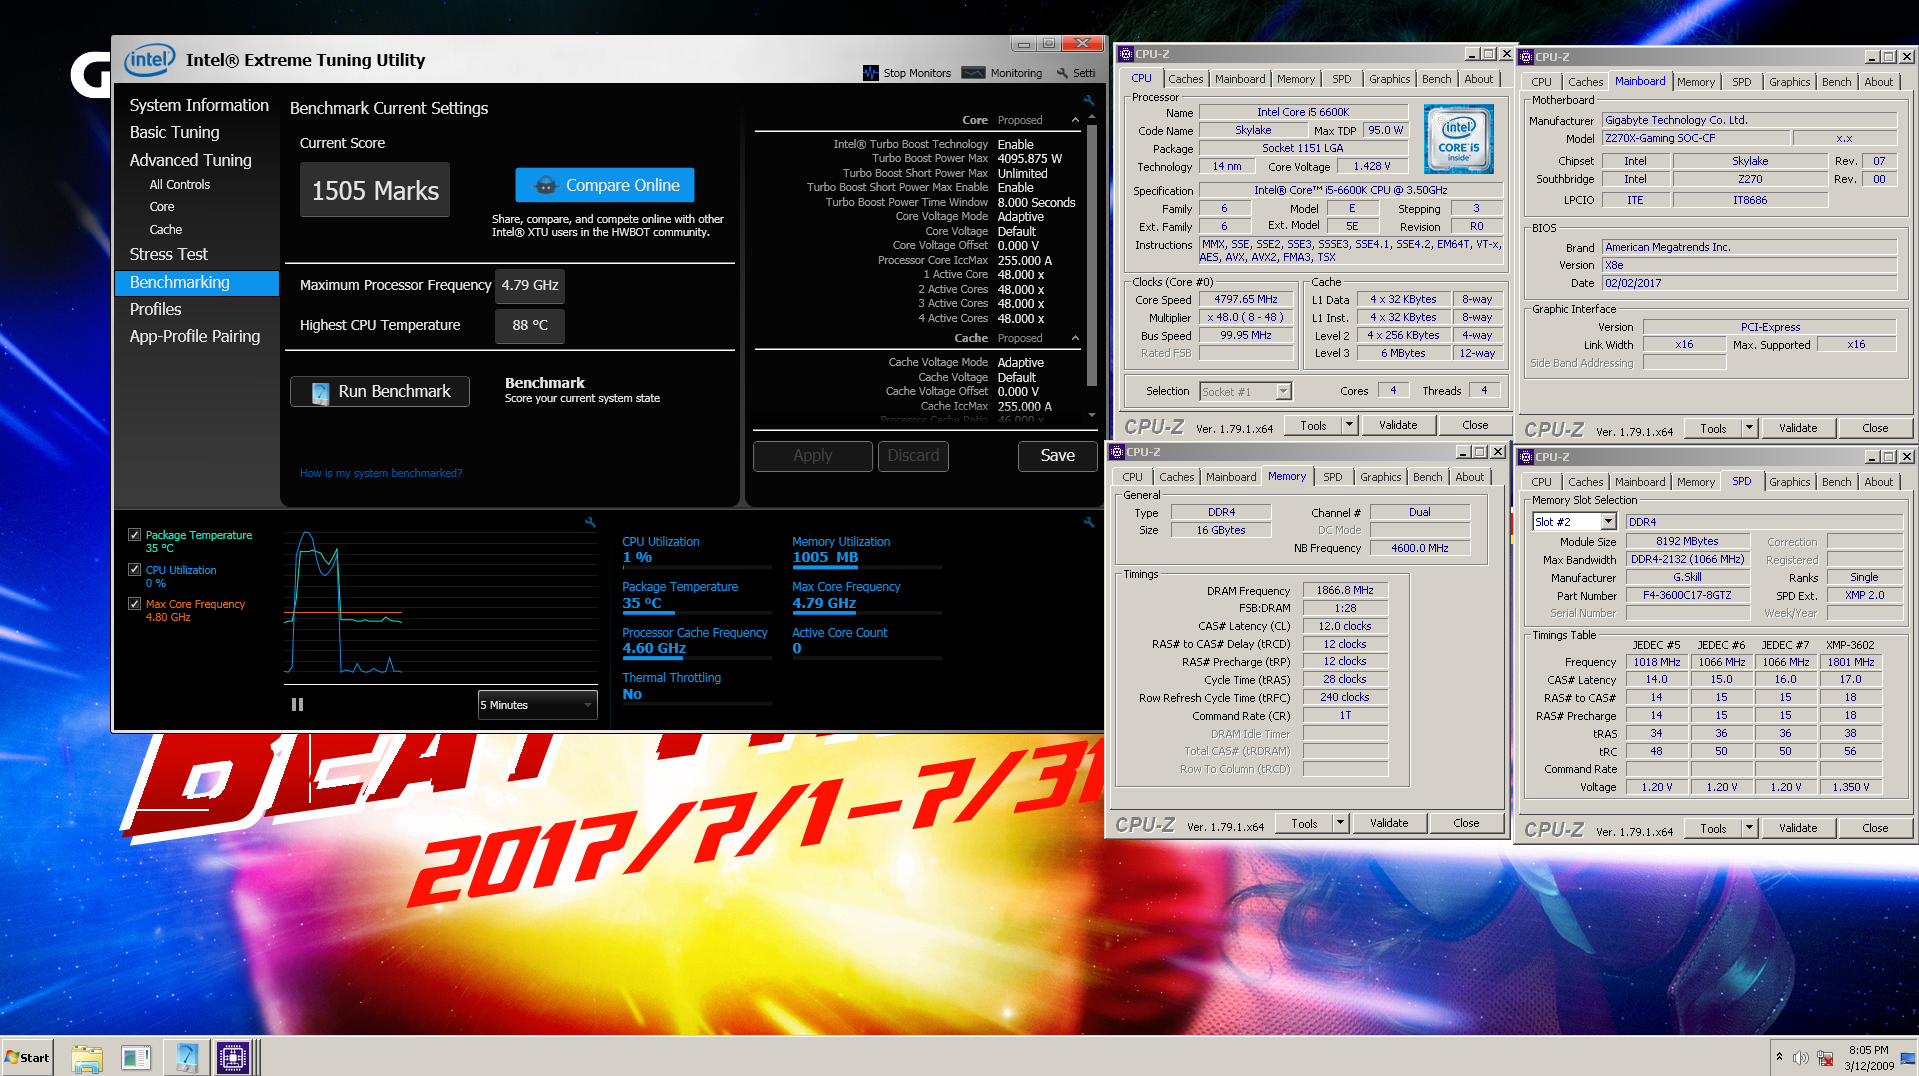Click the blue wrench above the Core settings list

(1089, 100)
